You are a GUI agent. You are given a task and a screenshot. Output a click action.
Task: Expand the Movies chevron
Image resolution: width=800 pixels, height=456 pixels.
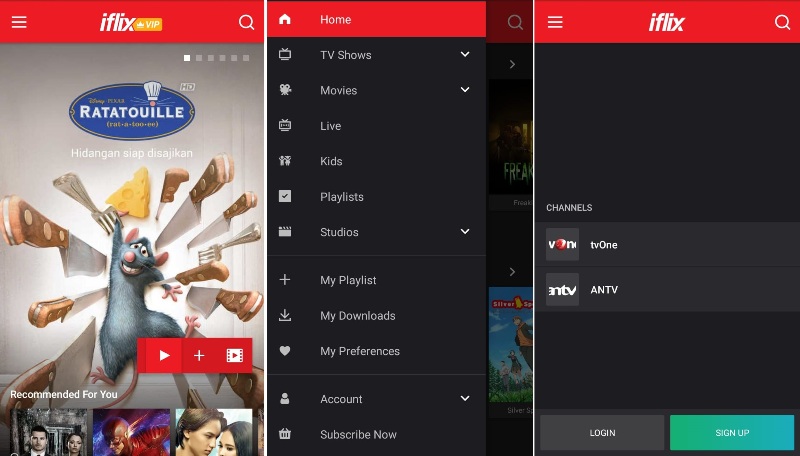coord(465,90)
